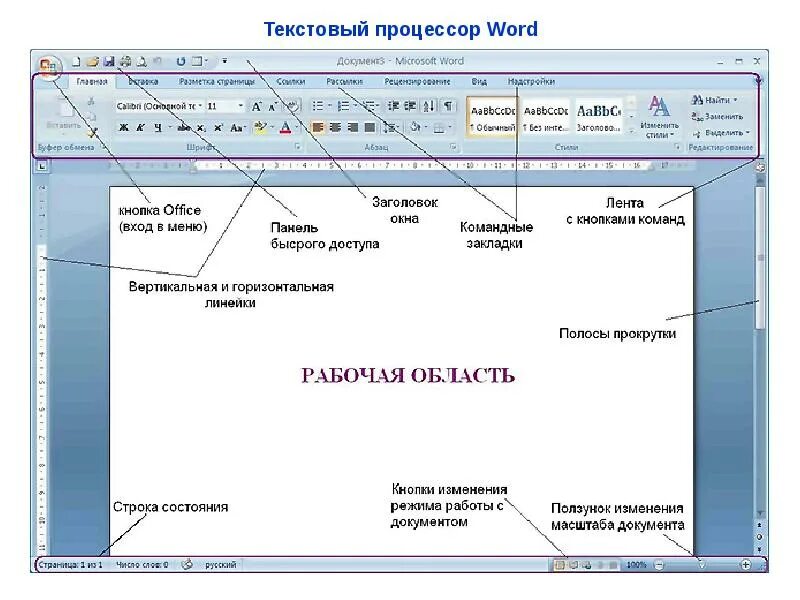Toggle italic К formatting
The height and width of the screenshot is (600, 800).
click(x=140, y=128)
